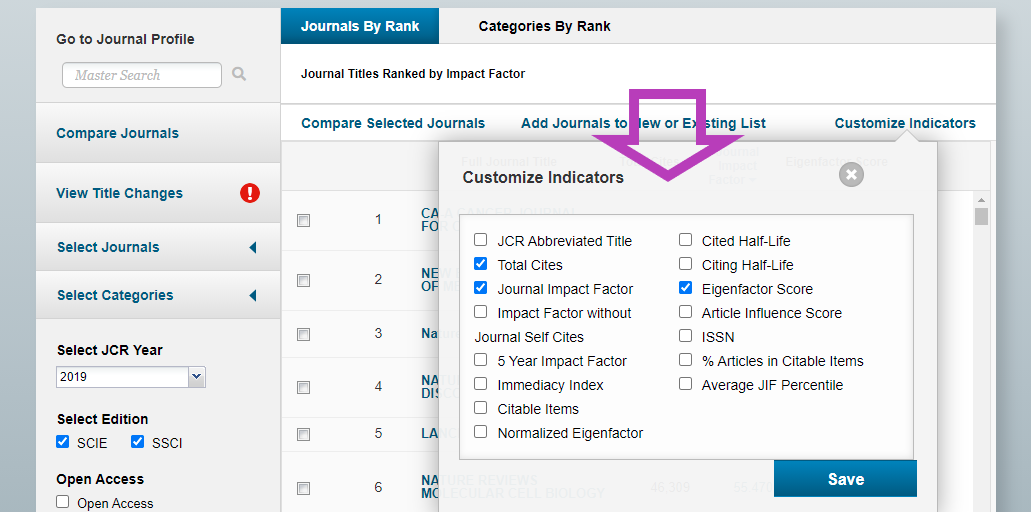1031x512 pixels.
Task: Select journal rank 4 checkbox
Action: pyautogui.click(x=303, y=388)
